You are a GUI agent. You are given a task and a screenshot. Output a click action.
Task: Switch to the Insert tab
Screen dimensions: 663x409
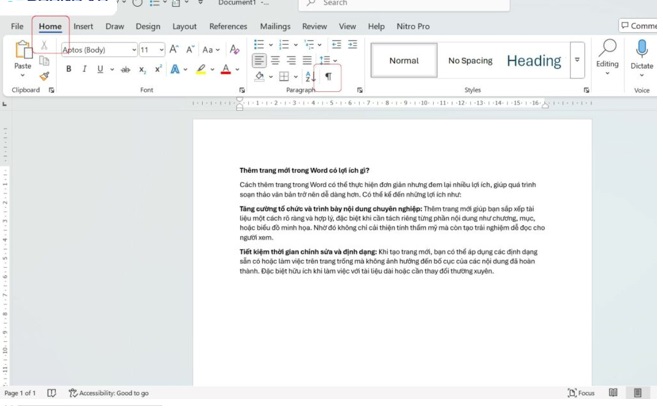83,26
